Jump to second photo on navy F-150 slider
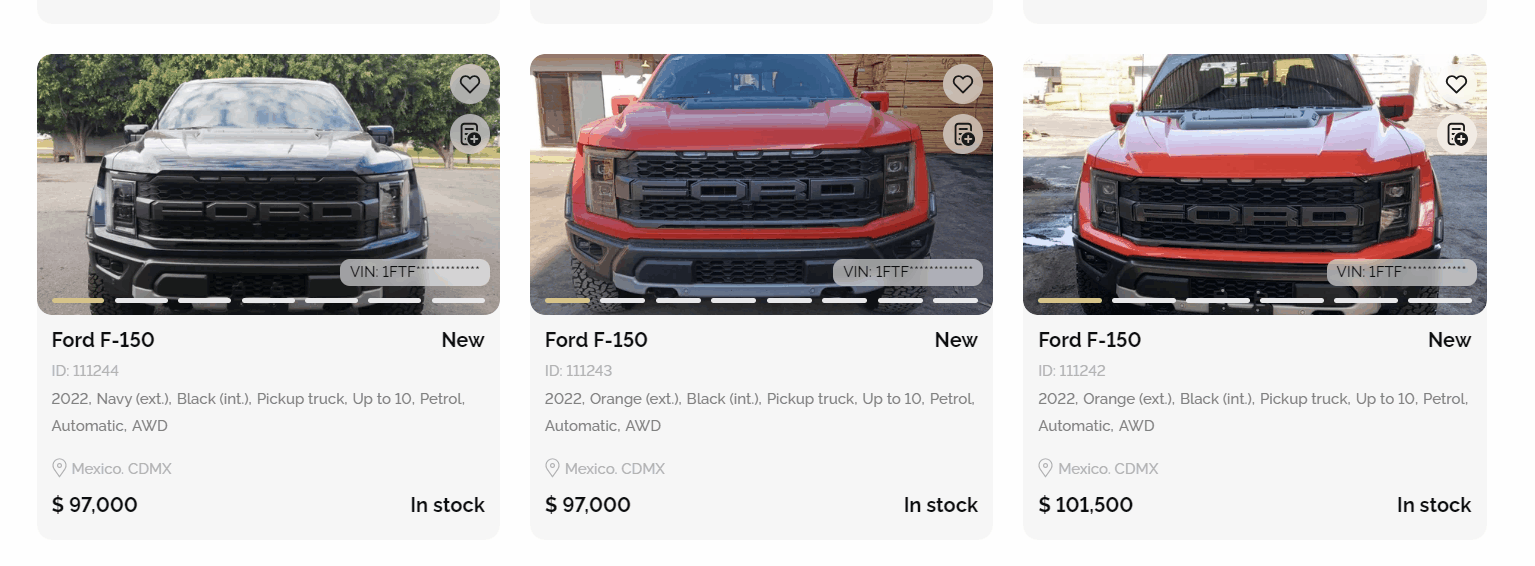The width and height of the screenshot is (1535, 566). [141, 300]
